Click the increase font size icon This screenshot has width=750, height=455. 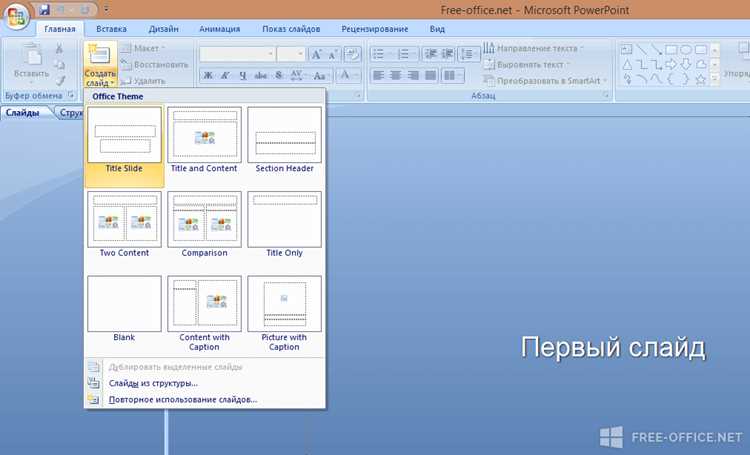[x=316, y=54]
